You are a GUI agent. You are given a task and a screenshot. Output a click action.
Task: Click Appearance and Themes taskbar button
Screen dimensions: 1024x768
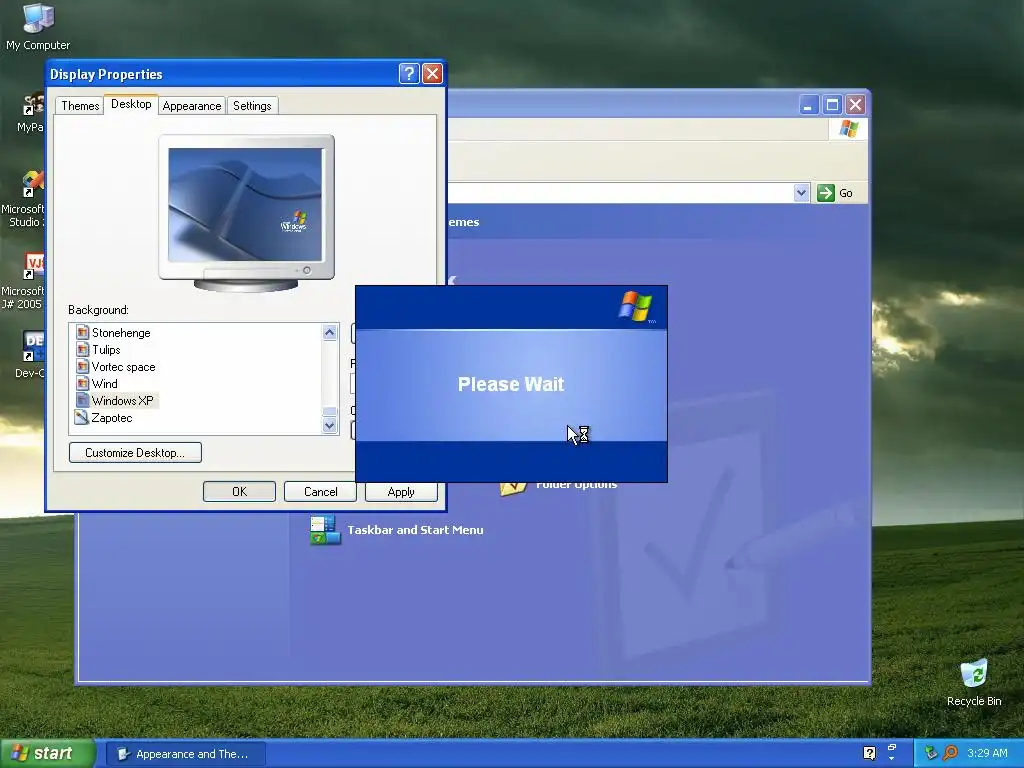tap(185, 754)
